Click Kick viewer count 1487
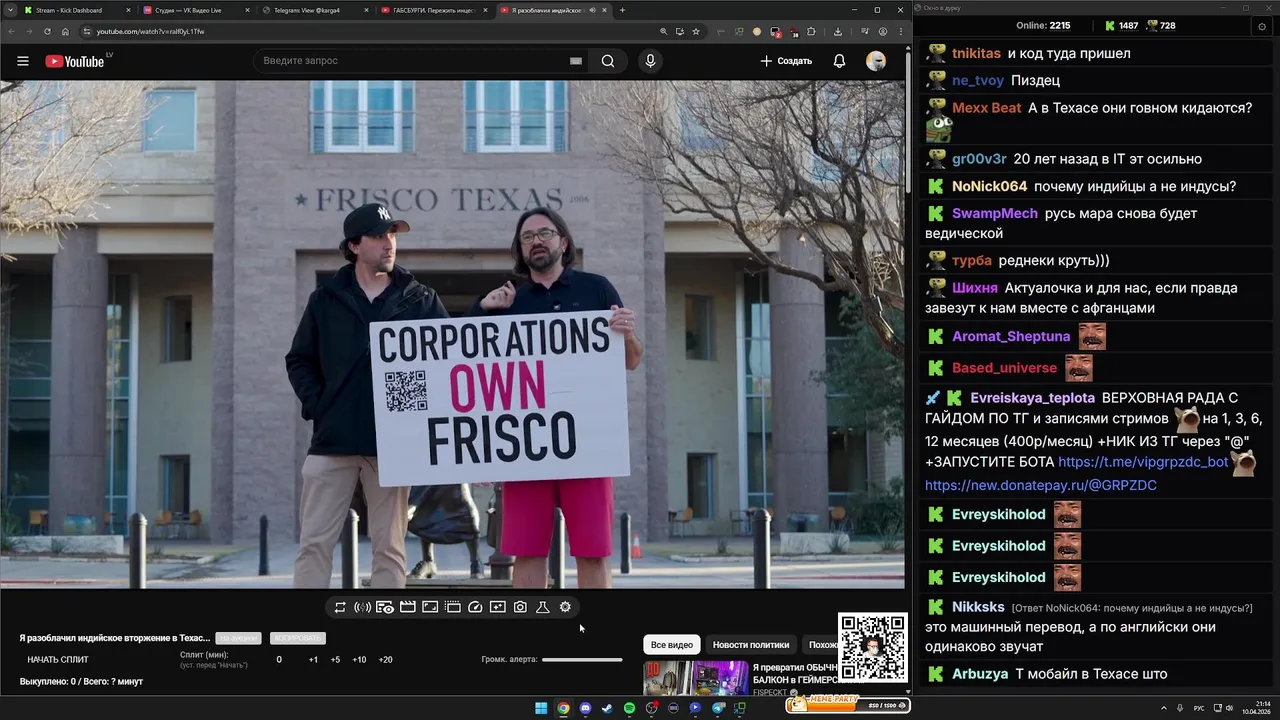This screenshot has height=720, width=1280. pyautogui.click(x=1120, y=26)
